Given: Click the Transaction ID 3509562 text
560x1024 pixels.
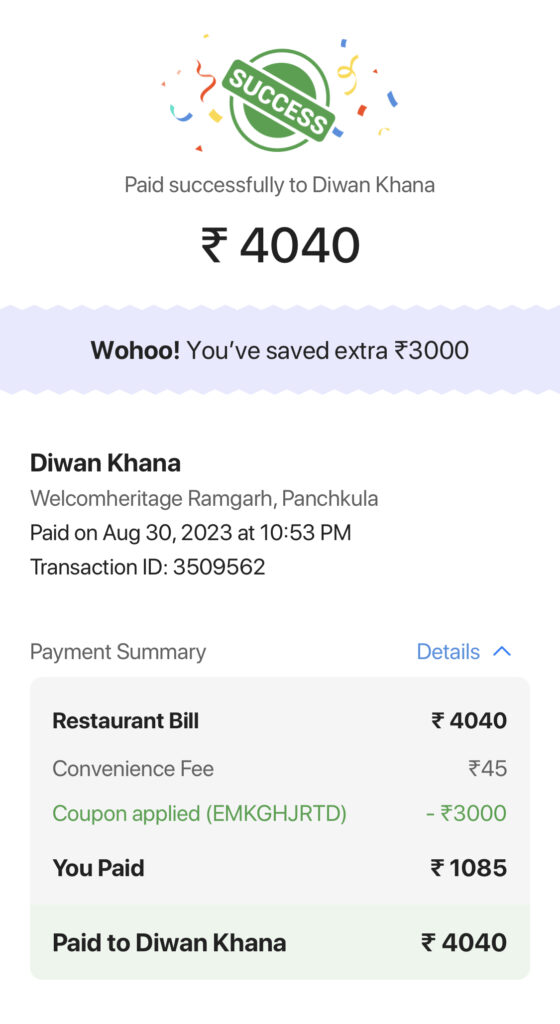Looking at the screenshot, I should pos(148,567).
